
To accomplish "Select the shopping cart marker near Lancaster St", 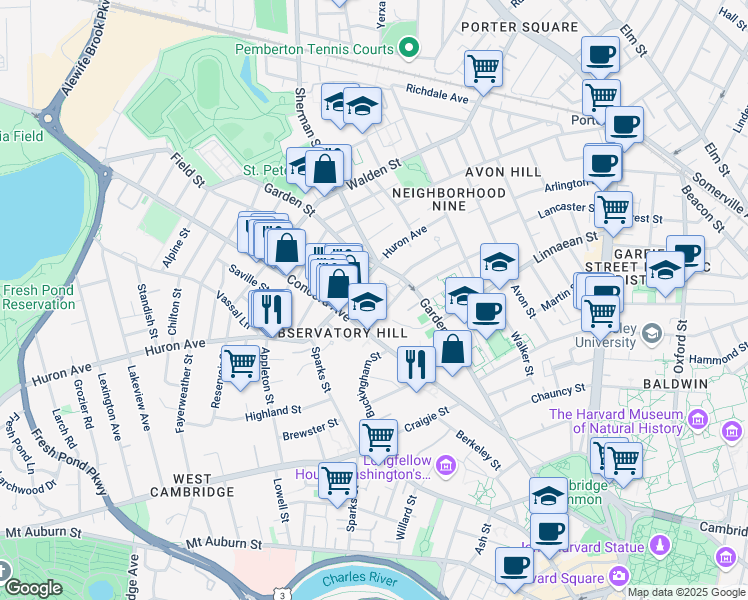I will click(613, 211).
